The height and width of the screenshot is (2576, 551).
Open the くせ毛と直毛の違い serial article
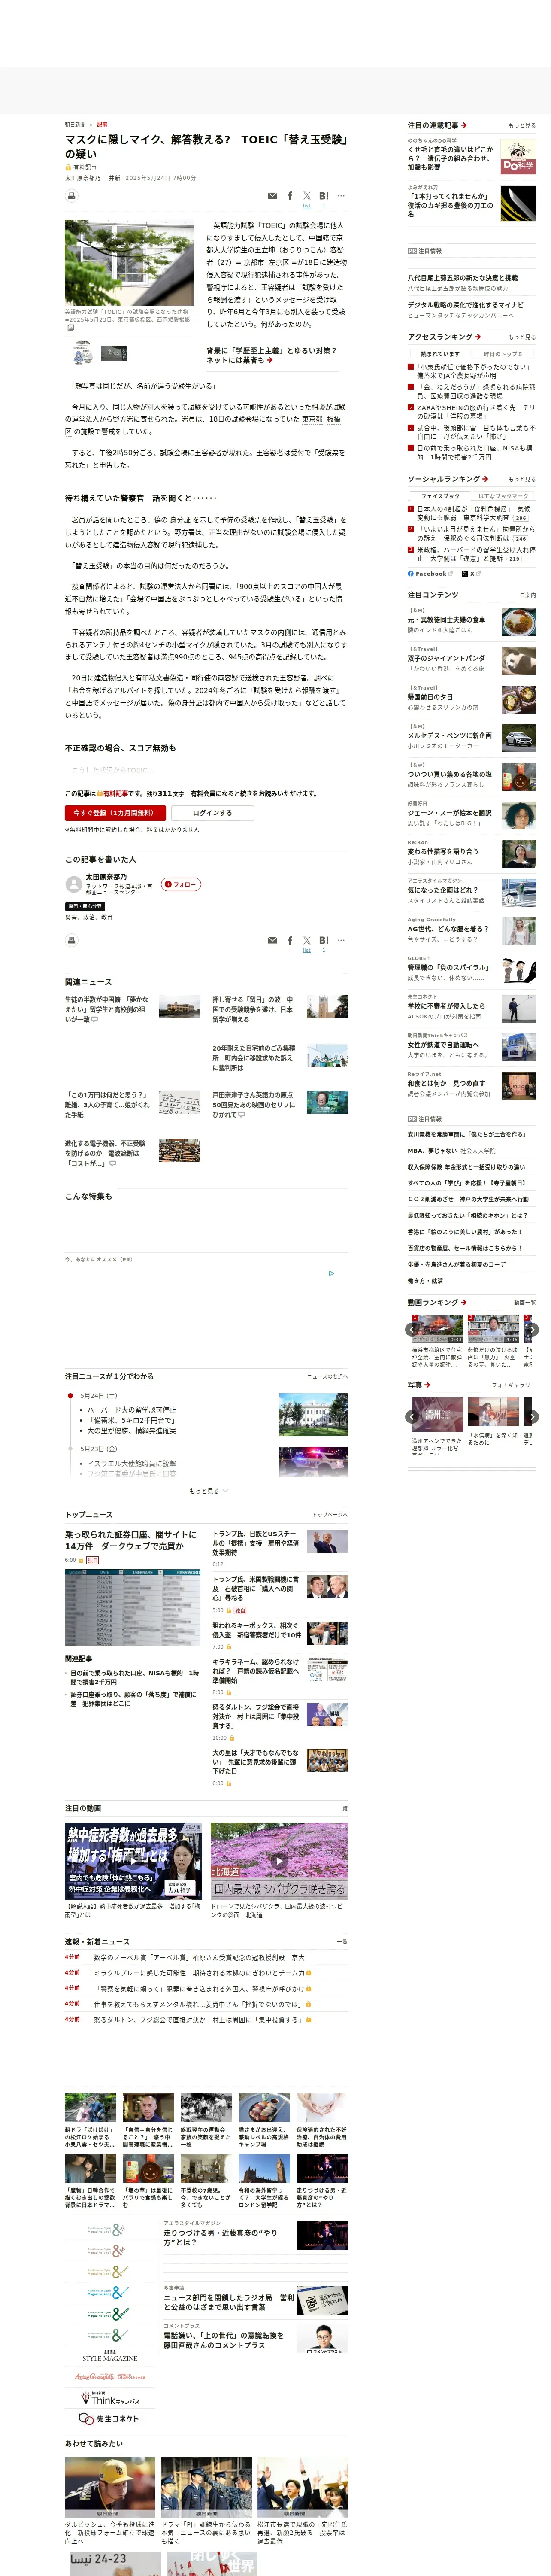click(450, 158)
